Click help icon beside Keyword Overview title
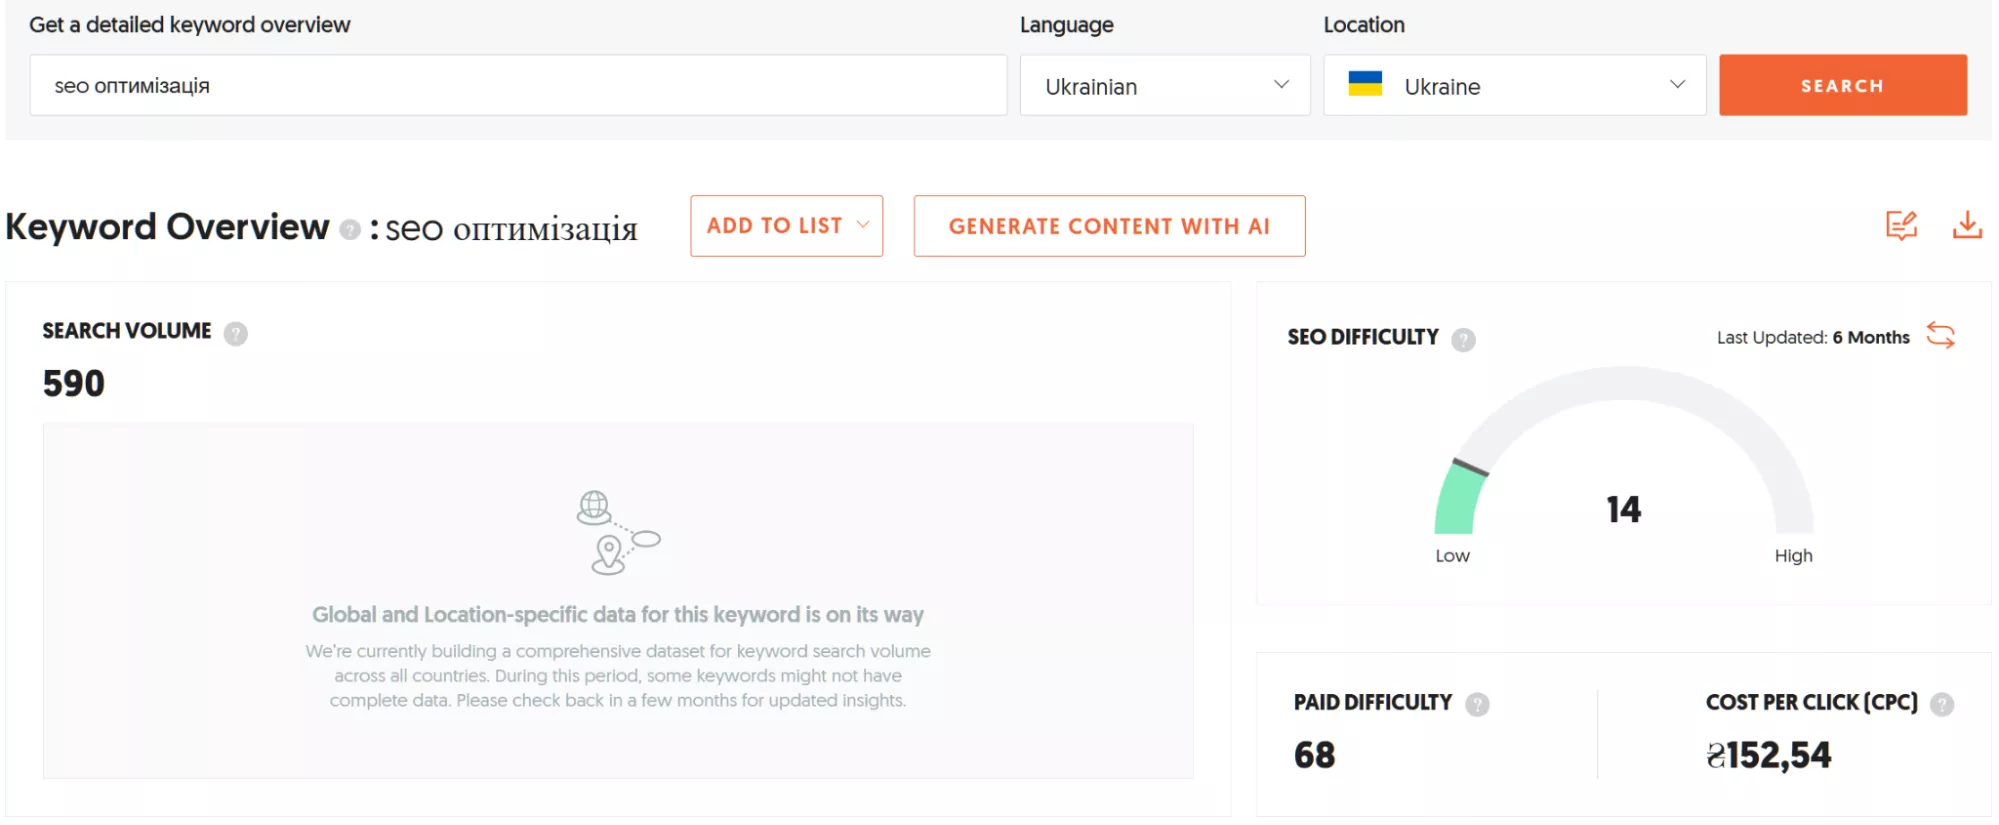The height and width of the screenshot is (825, 1999). coord(350,230)
